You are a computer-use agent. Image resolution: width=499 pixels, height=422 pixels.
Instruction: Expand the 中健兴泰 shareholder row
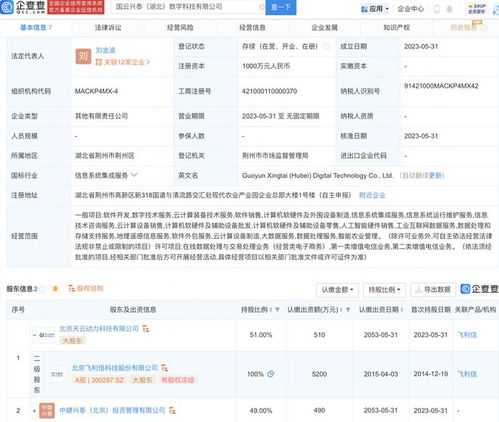tap(34, 411)
